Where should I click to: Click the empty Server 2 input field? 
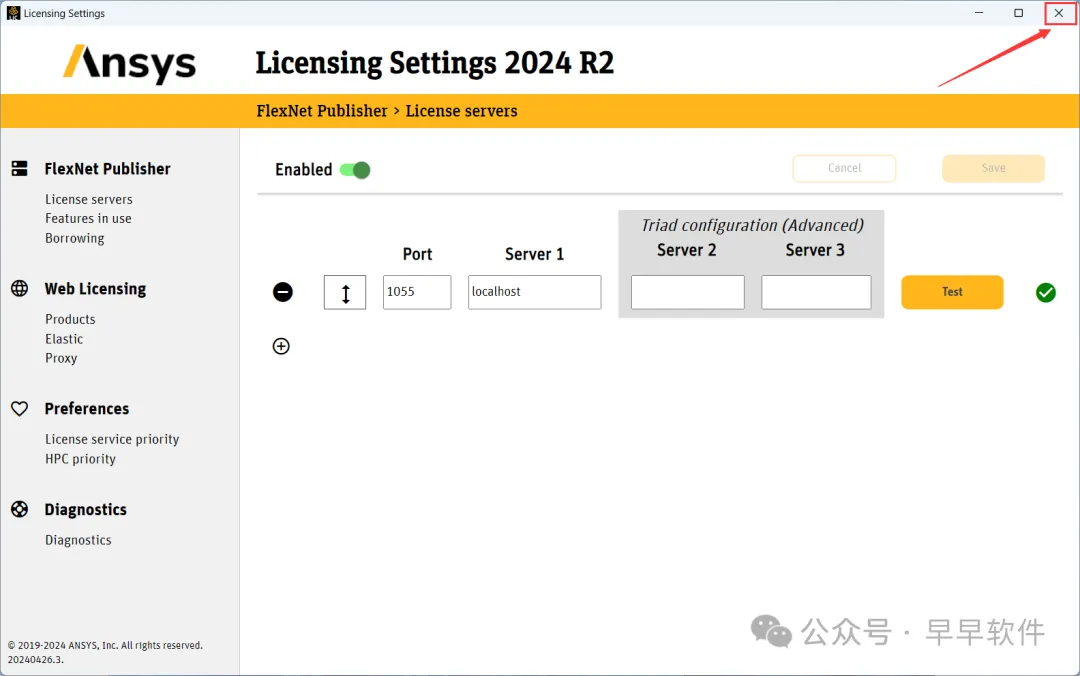pos(687,292)
